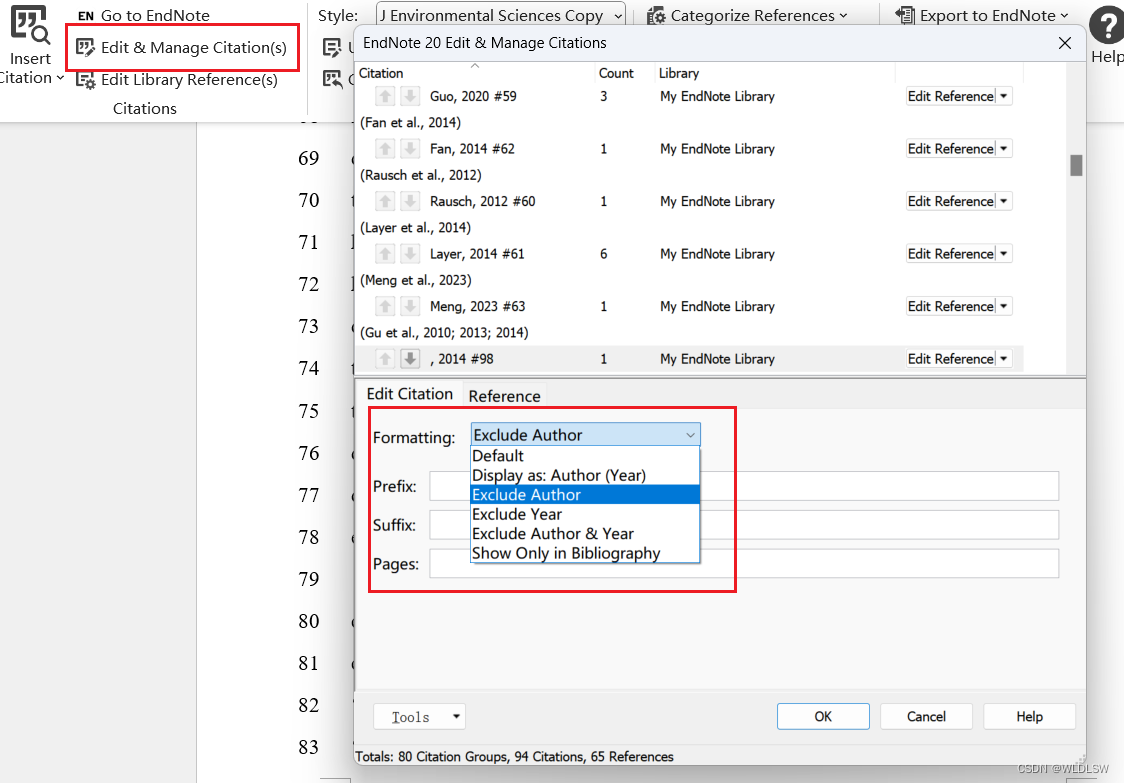
Task: Select the (Meng et al., 2023) group
Action: click(416, 280)
